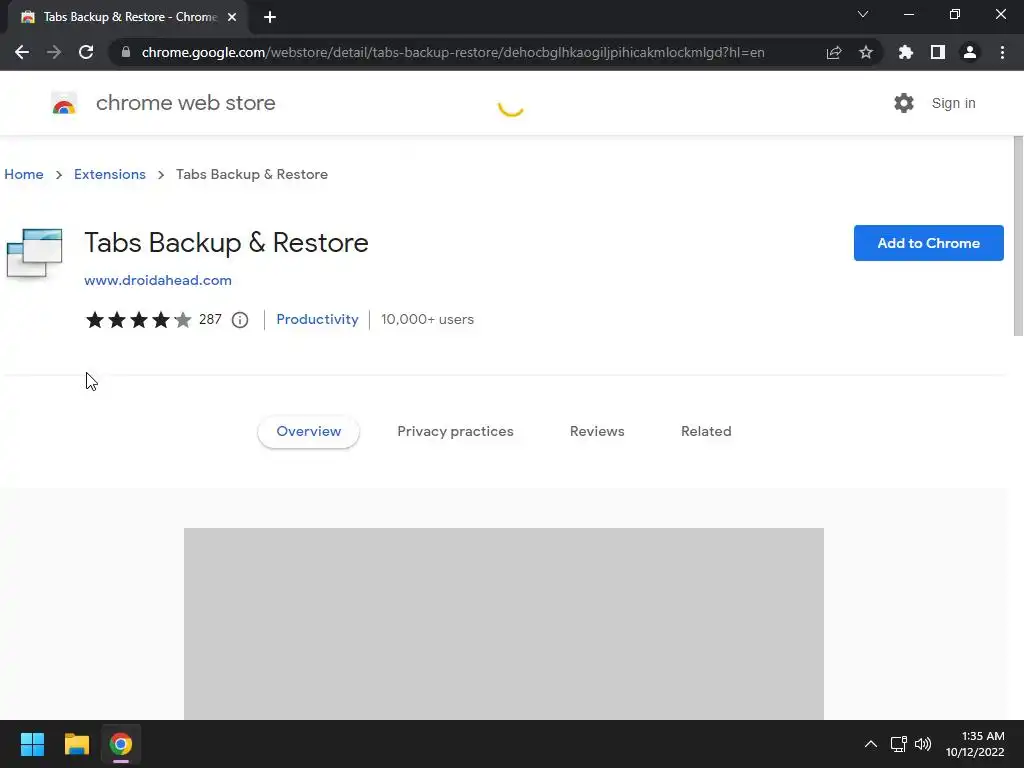Open the Reviews tab
This screenshot has height=768, width=1024.
pos(597,431)
